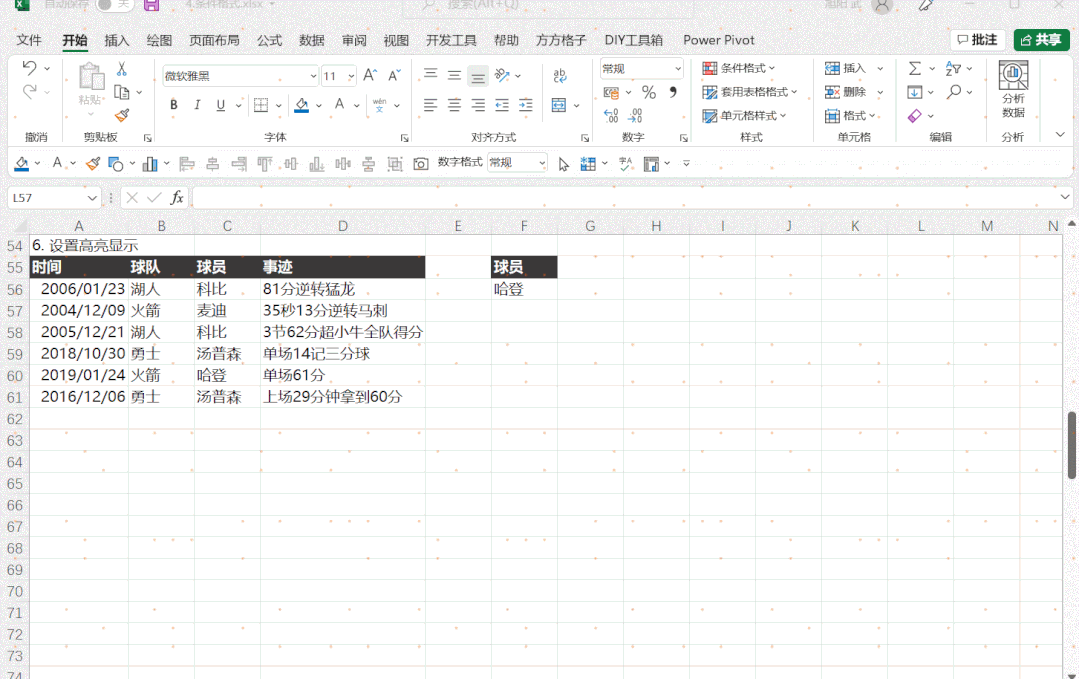Select the Format Painter brush
Screen dimensions: 1079x679
click(x=122, y=115)
